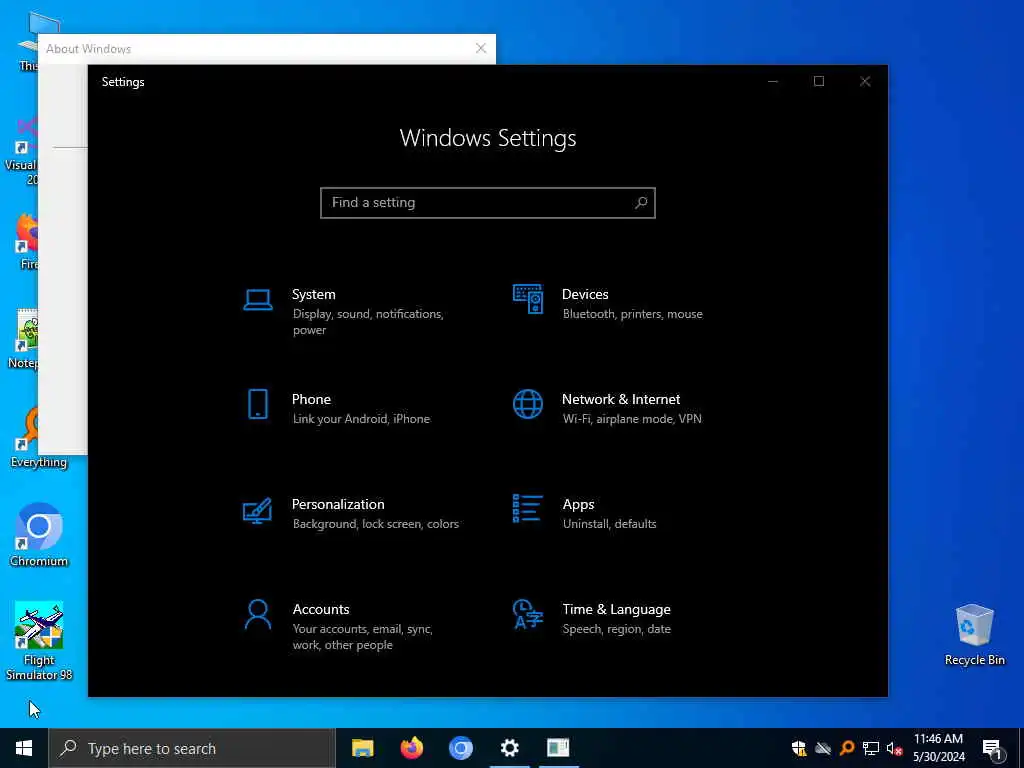The width and height of the screenshot is (1024, 768).
Task: Select the Phone category icon
Action: pos(258,404)
